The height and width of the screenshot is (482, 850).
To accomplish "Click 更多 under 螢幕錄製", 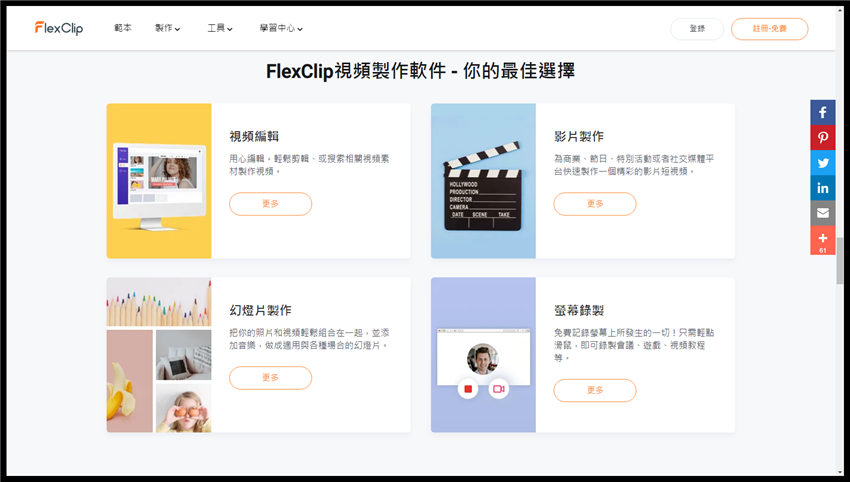I will [595, 390].
